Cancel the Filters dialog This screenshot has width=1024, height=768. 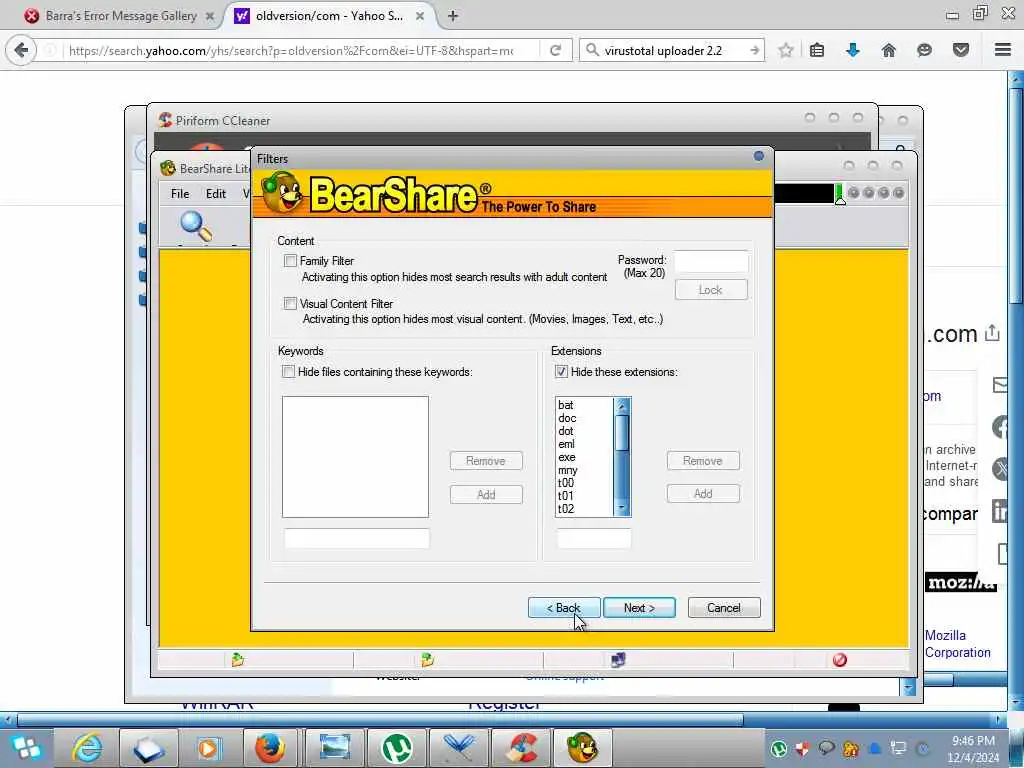click(724, 608)
